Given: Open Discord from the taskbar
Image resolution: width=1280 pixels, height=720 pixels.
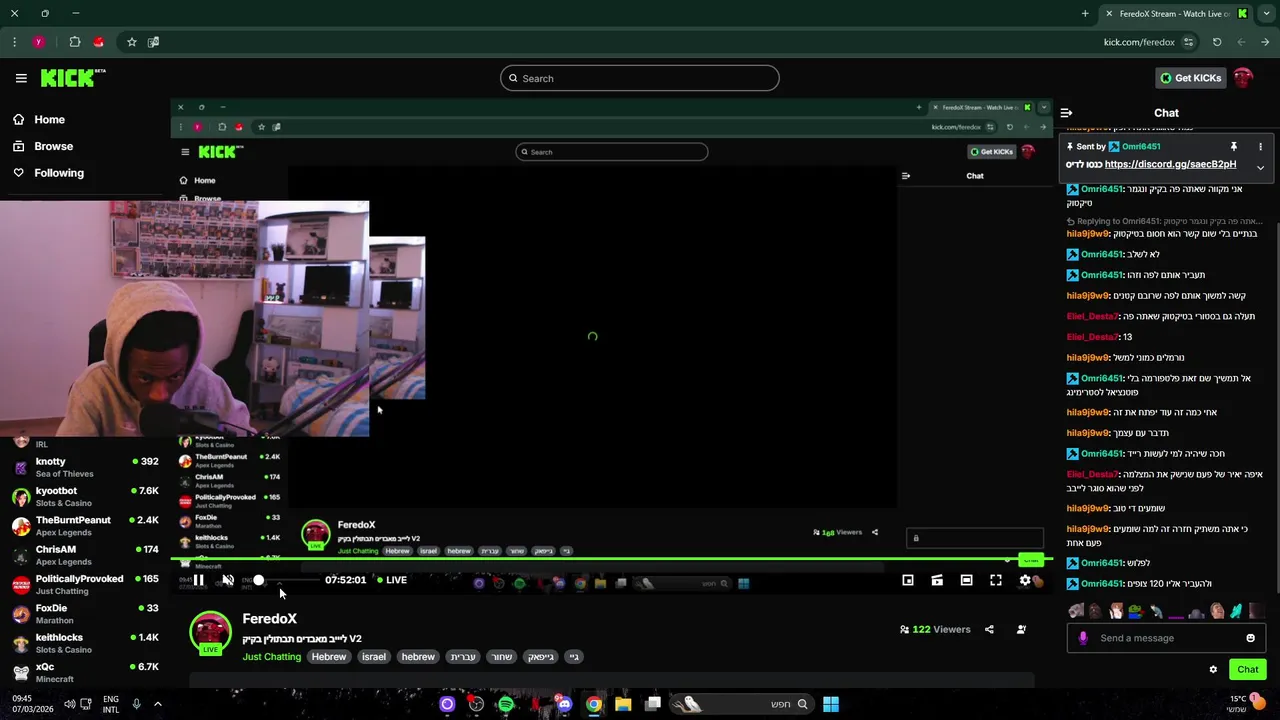Looking at the screenshot, I should point(565,704).
